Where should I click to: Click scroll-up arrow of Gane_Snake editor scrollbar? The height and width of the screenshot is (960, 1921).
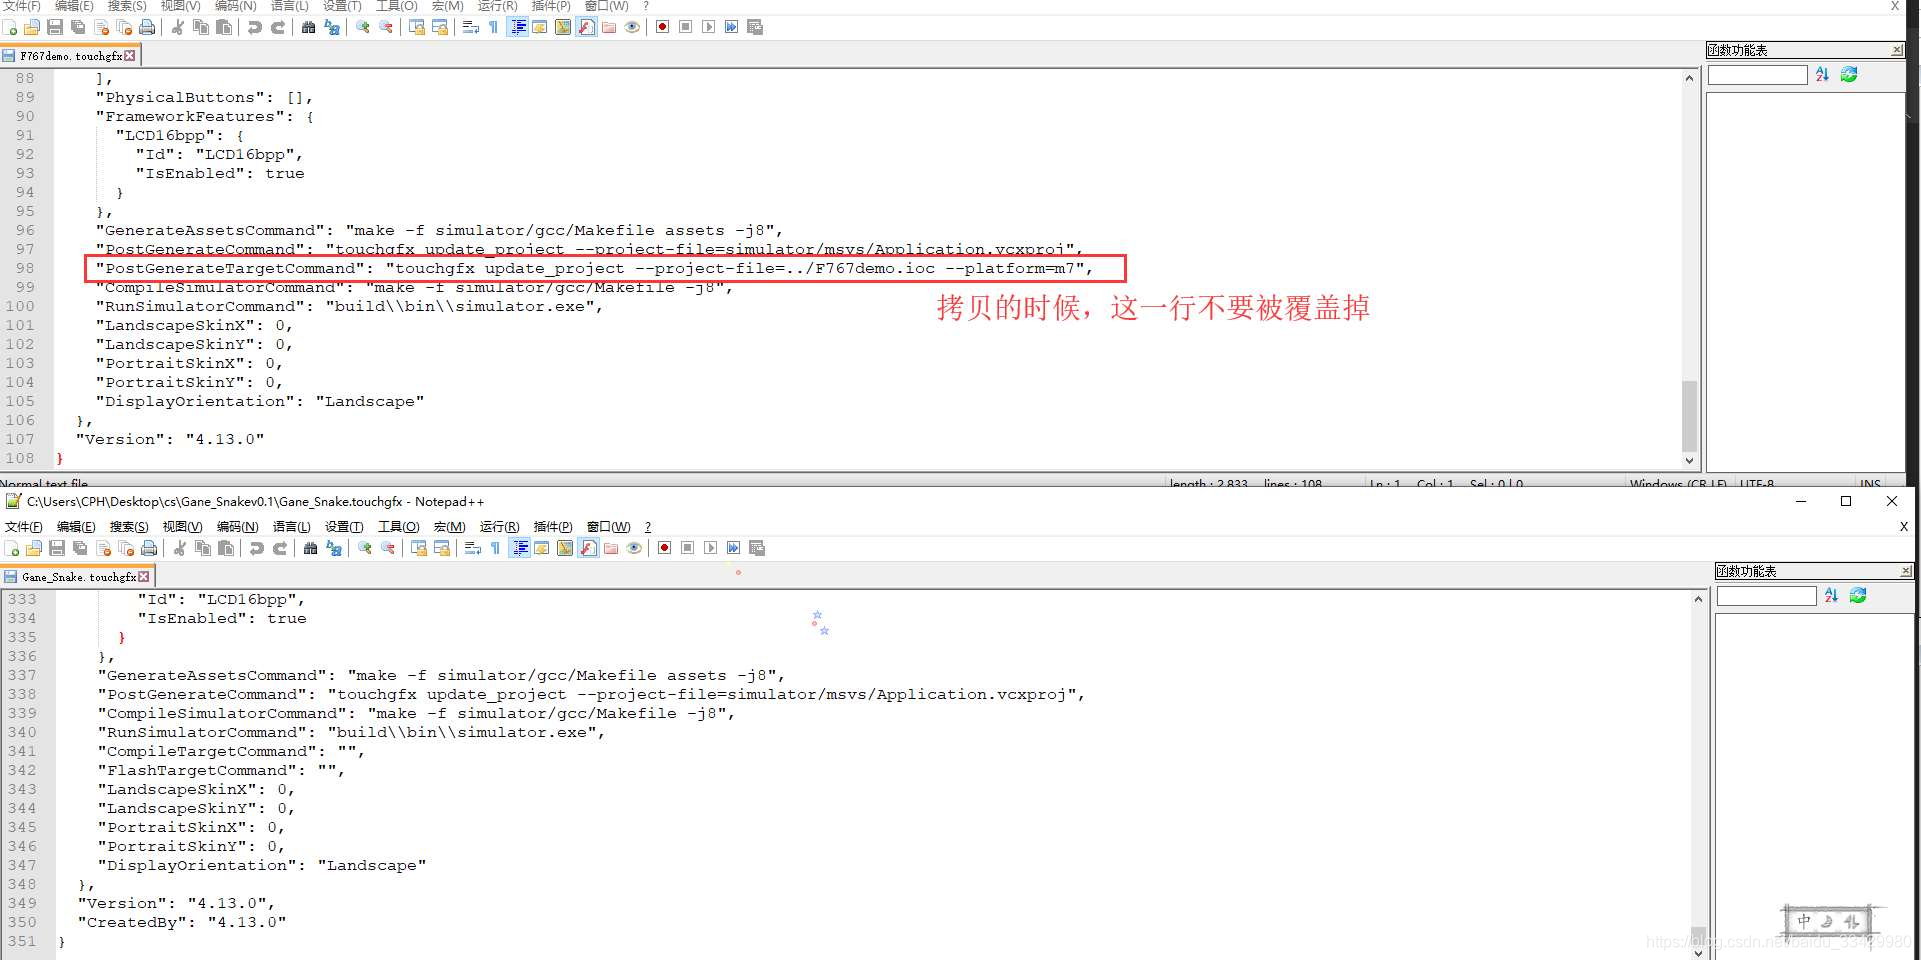(x=1698, y=599)
